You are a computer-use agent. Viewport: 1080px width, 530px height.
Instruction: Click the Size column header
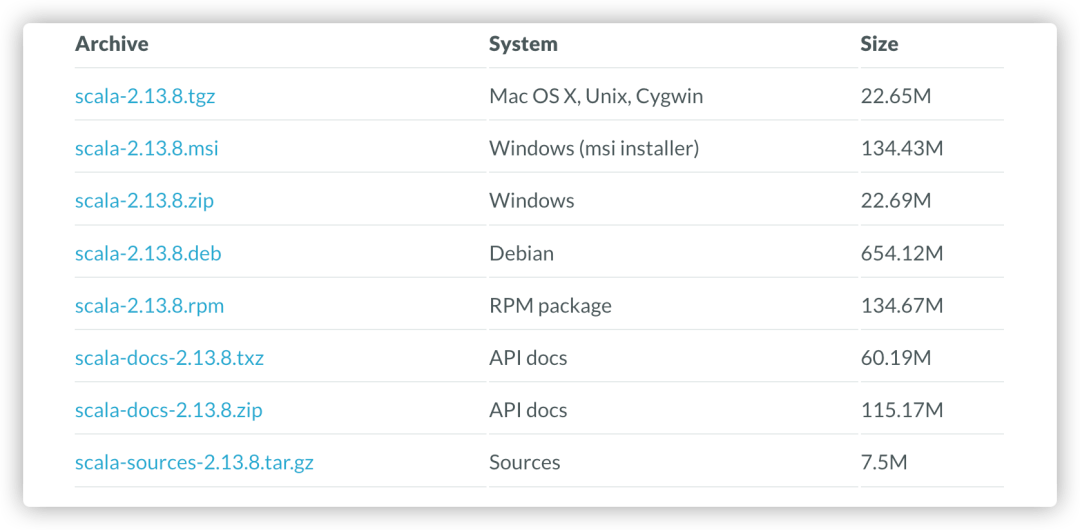tap(880, 44)
